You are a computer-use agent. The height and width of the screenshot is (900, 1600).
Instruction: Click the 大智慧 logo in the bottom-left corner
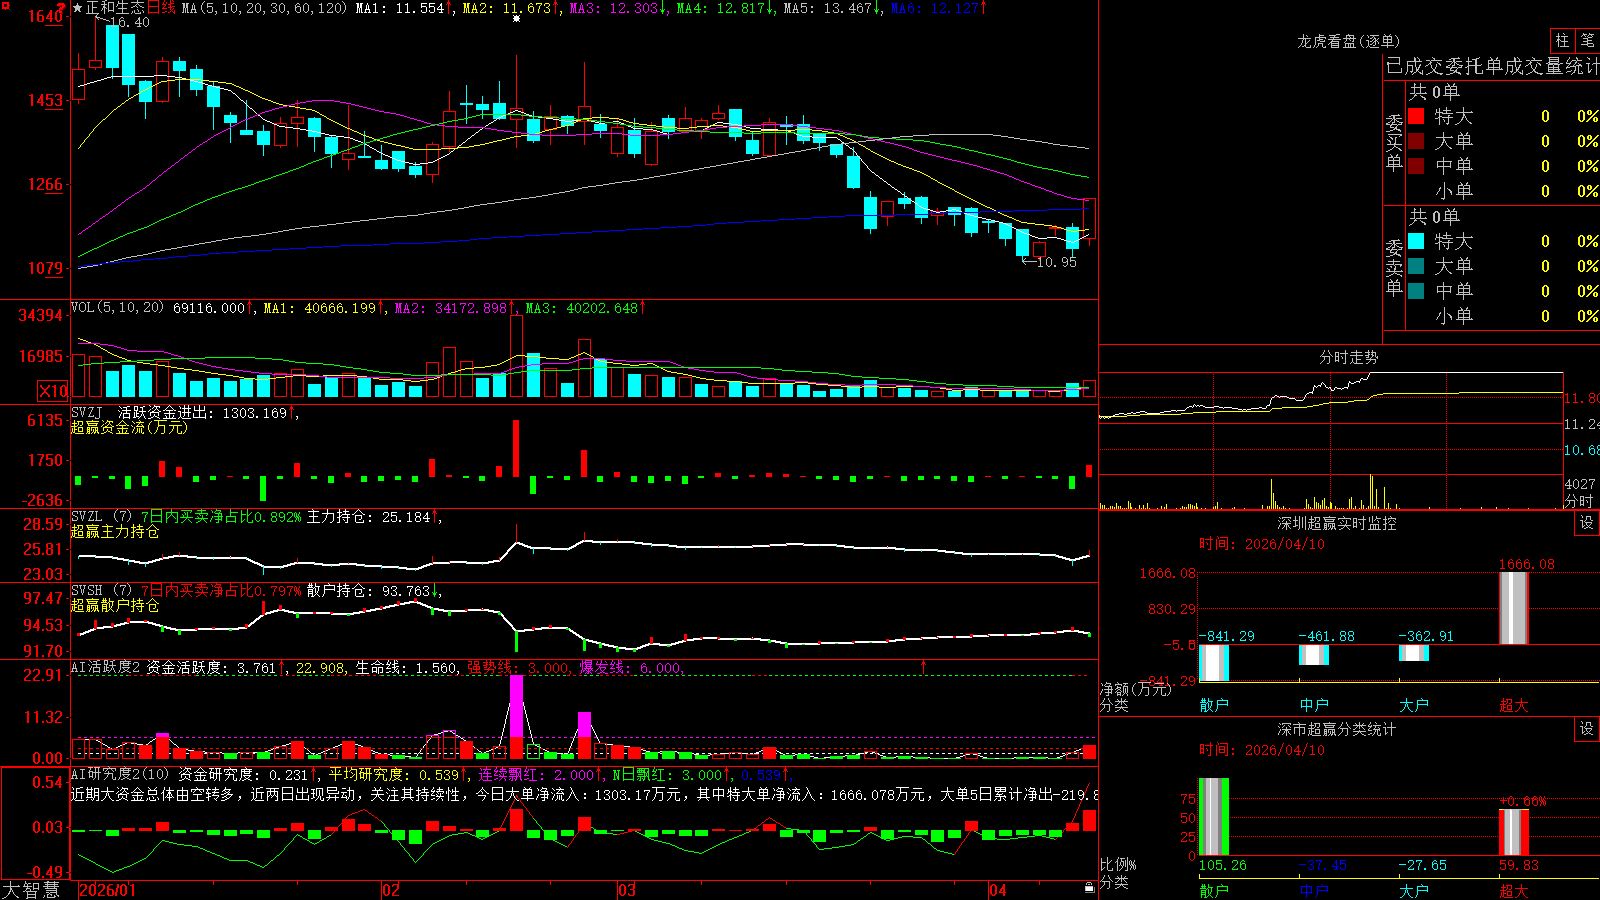point(30,890)
